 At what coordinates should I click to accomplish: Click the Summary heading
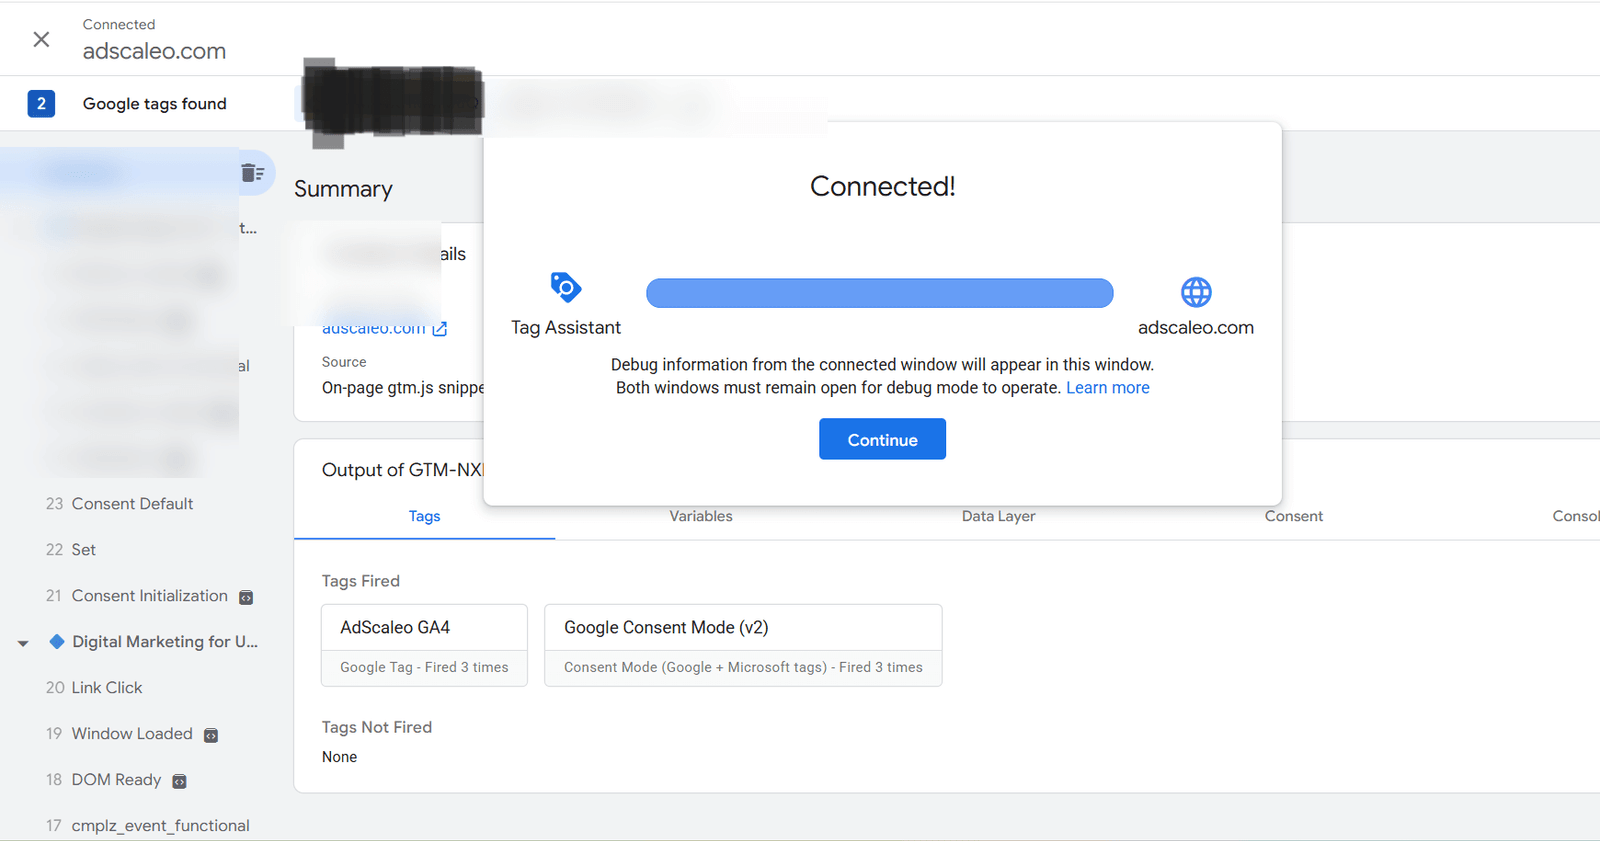(343, 189)
